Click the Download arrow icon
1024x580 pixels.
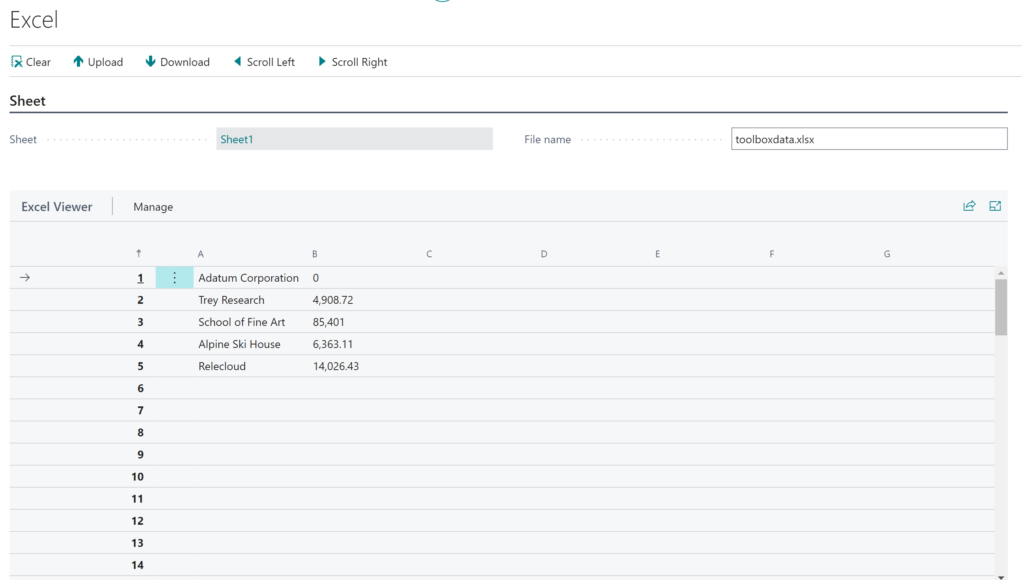click(150, 61)
